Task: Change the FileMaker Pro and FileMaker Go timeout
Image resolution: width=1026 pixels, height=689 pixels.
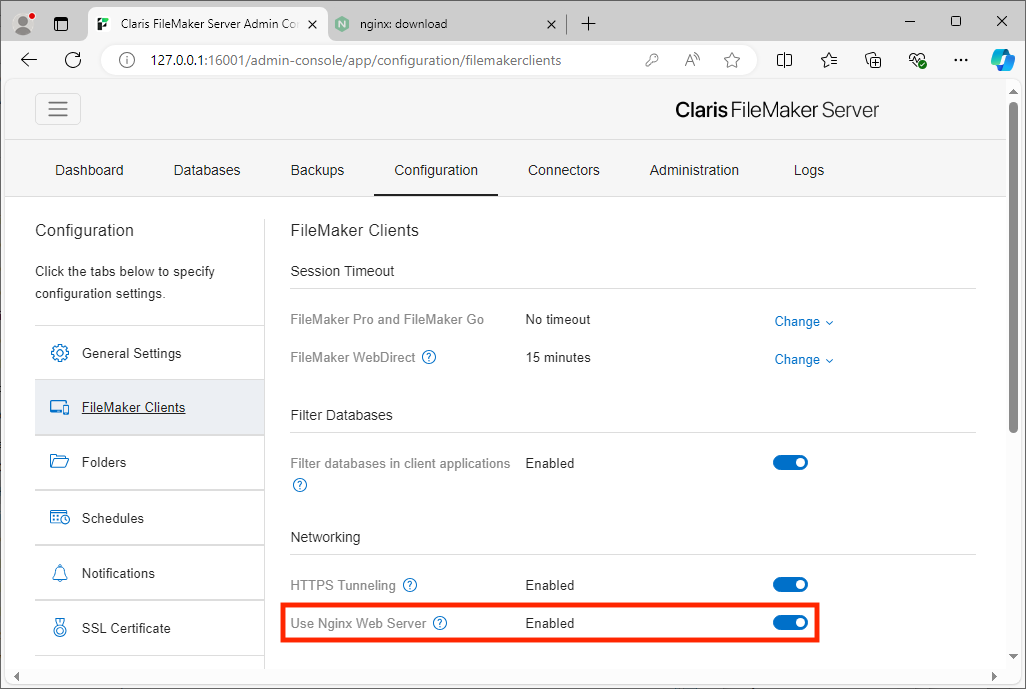Action: click(803, 321)
